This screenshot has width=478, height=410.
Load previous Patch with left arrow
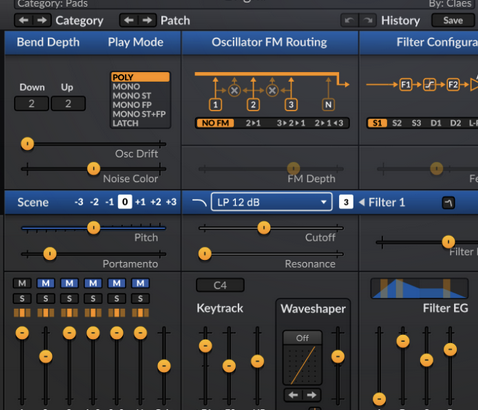129,20
